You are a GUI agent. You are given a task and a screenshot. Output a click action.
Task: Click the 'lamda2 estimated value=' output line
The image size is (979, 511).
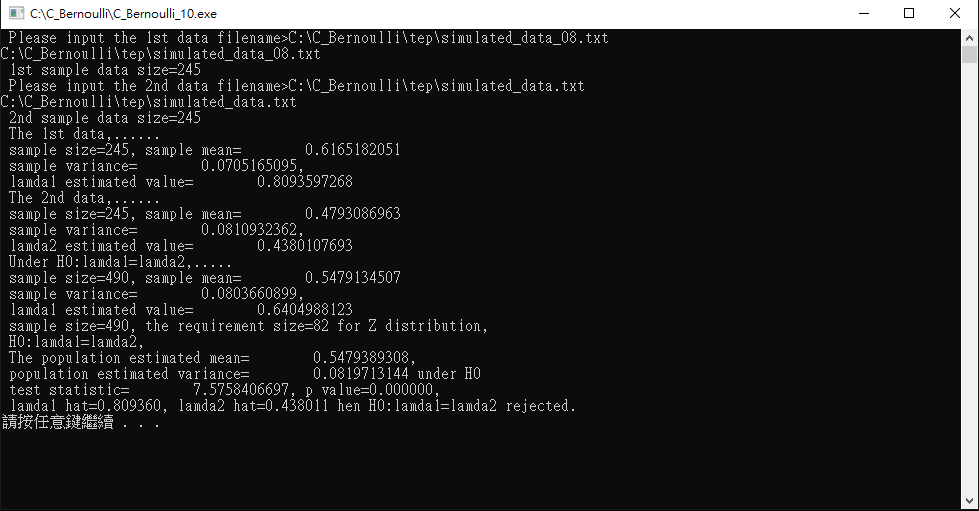[181, 246]
